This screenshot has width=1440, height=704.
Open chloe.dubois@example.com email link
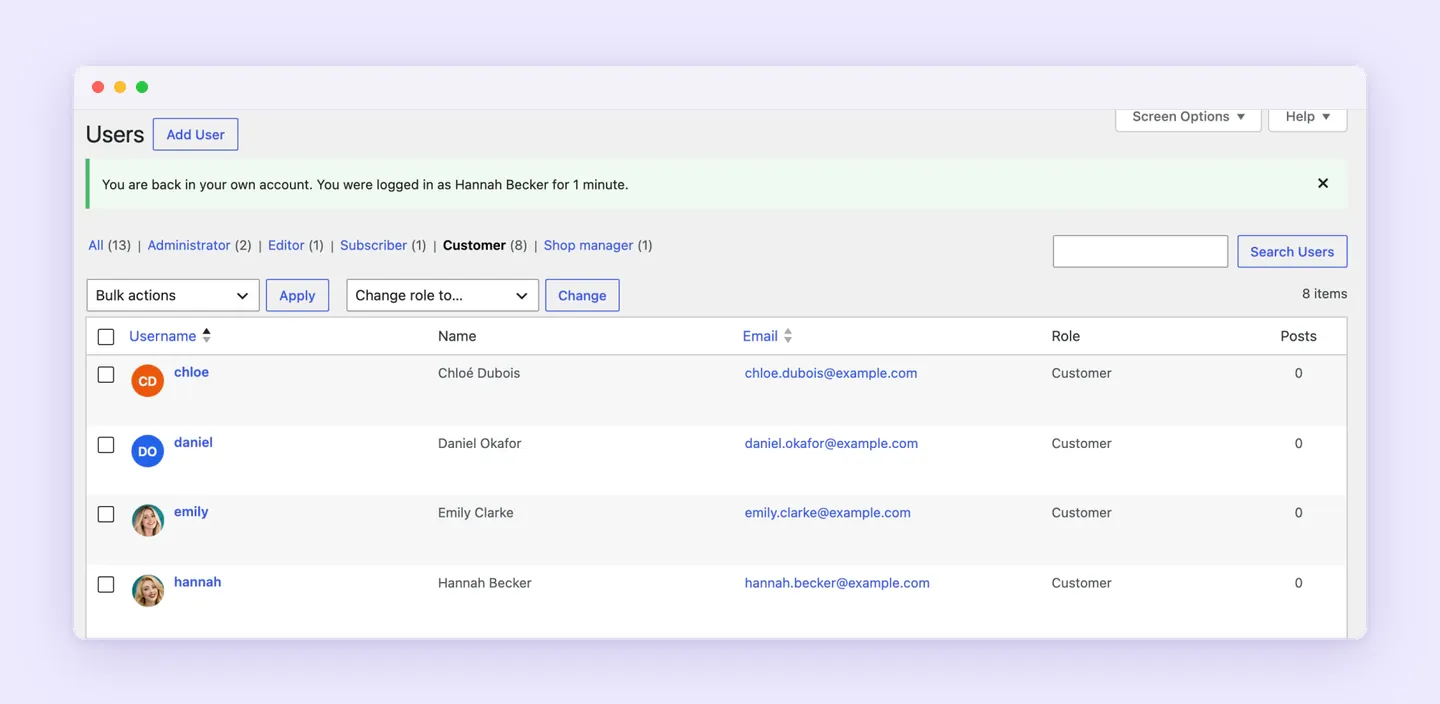click(x=831, y=373)
